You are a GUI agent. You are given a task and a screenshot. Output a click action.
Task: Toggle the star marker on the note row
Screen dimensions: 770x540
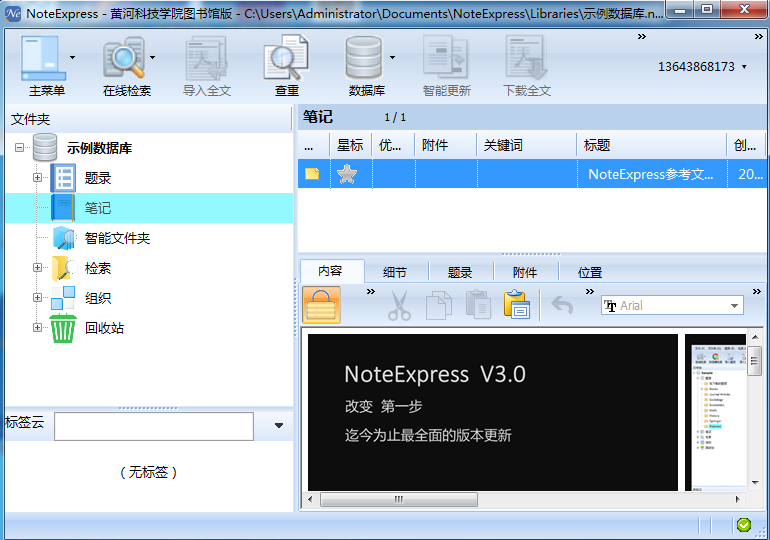[x=347, y=174]
